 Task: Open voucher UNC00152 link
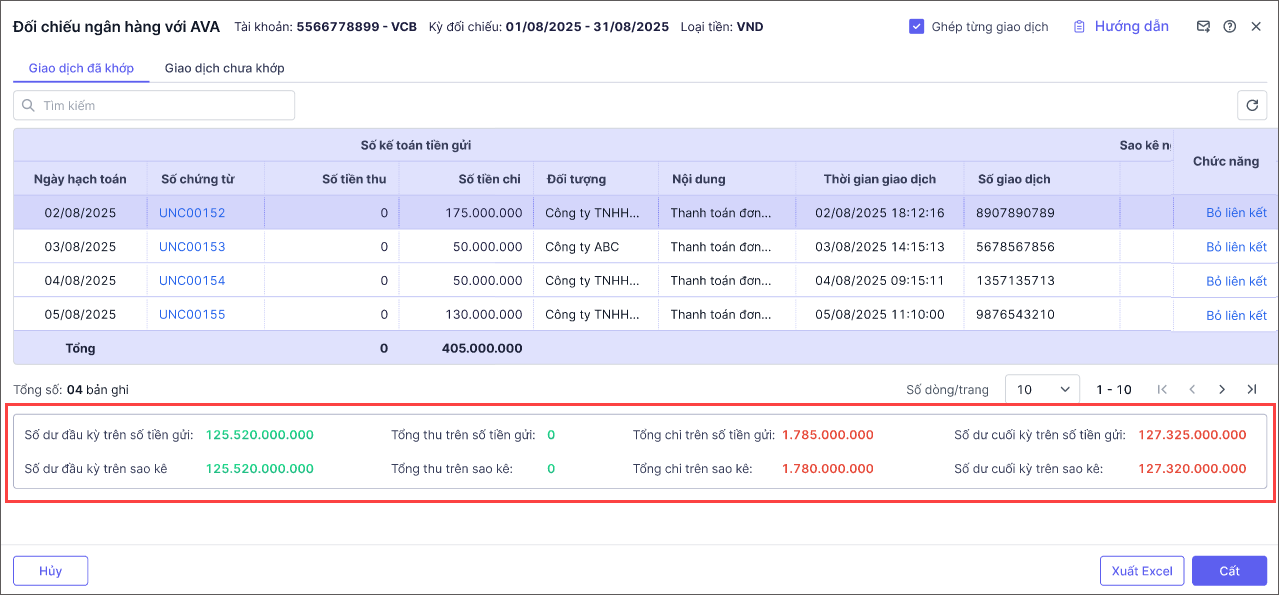point(192,213)
